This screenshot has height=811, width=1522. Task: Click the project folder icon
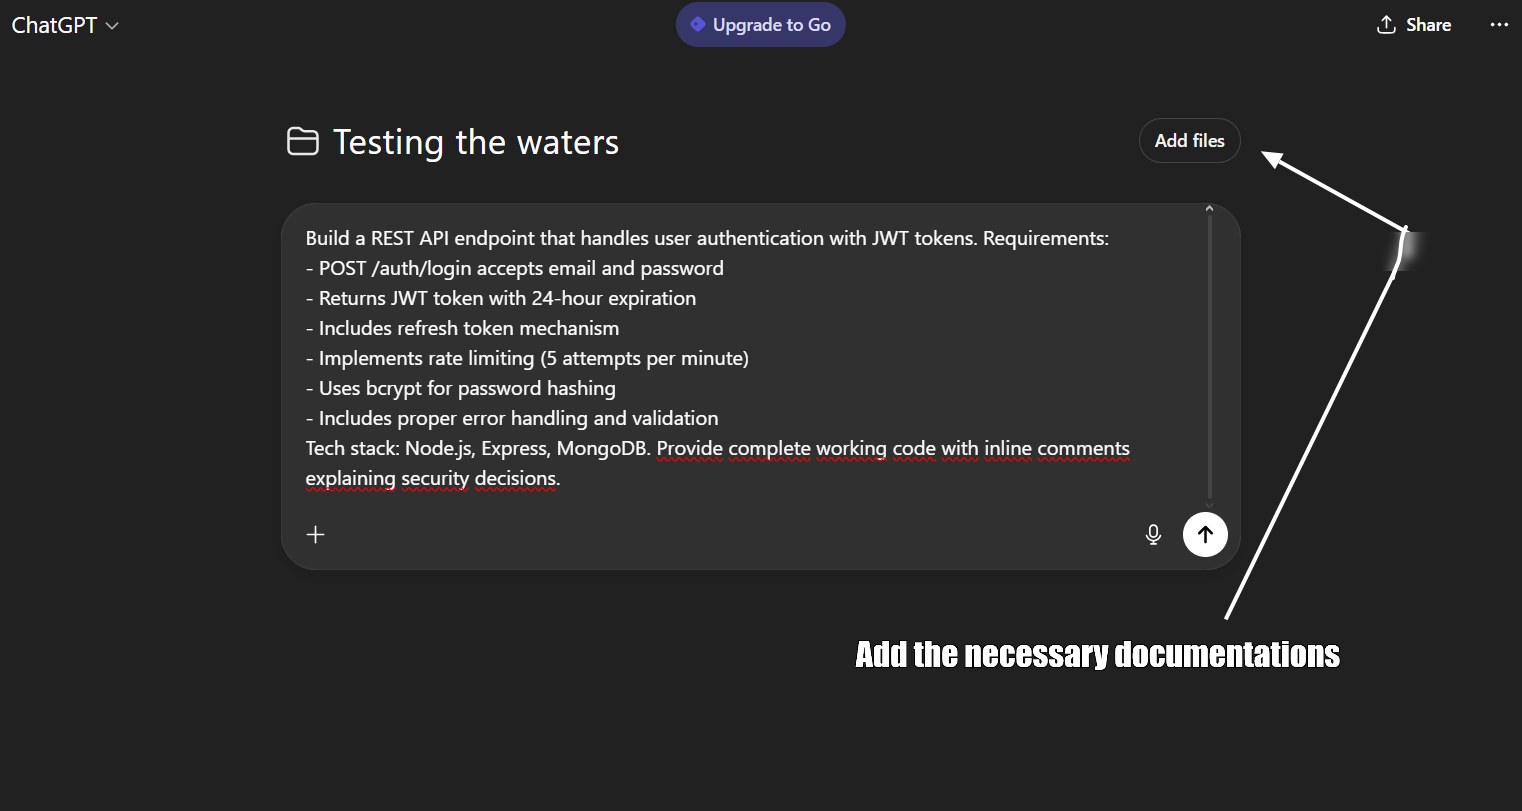tap(303, 142)
